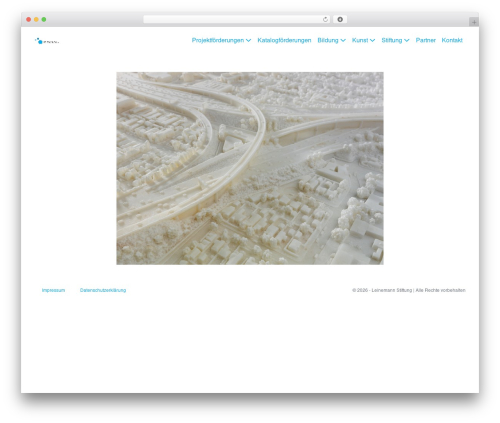Image resolution: width=500 pixels, height=423 pixels.
Task: Open a new tab with plus button
Action: click(474, 22)
